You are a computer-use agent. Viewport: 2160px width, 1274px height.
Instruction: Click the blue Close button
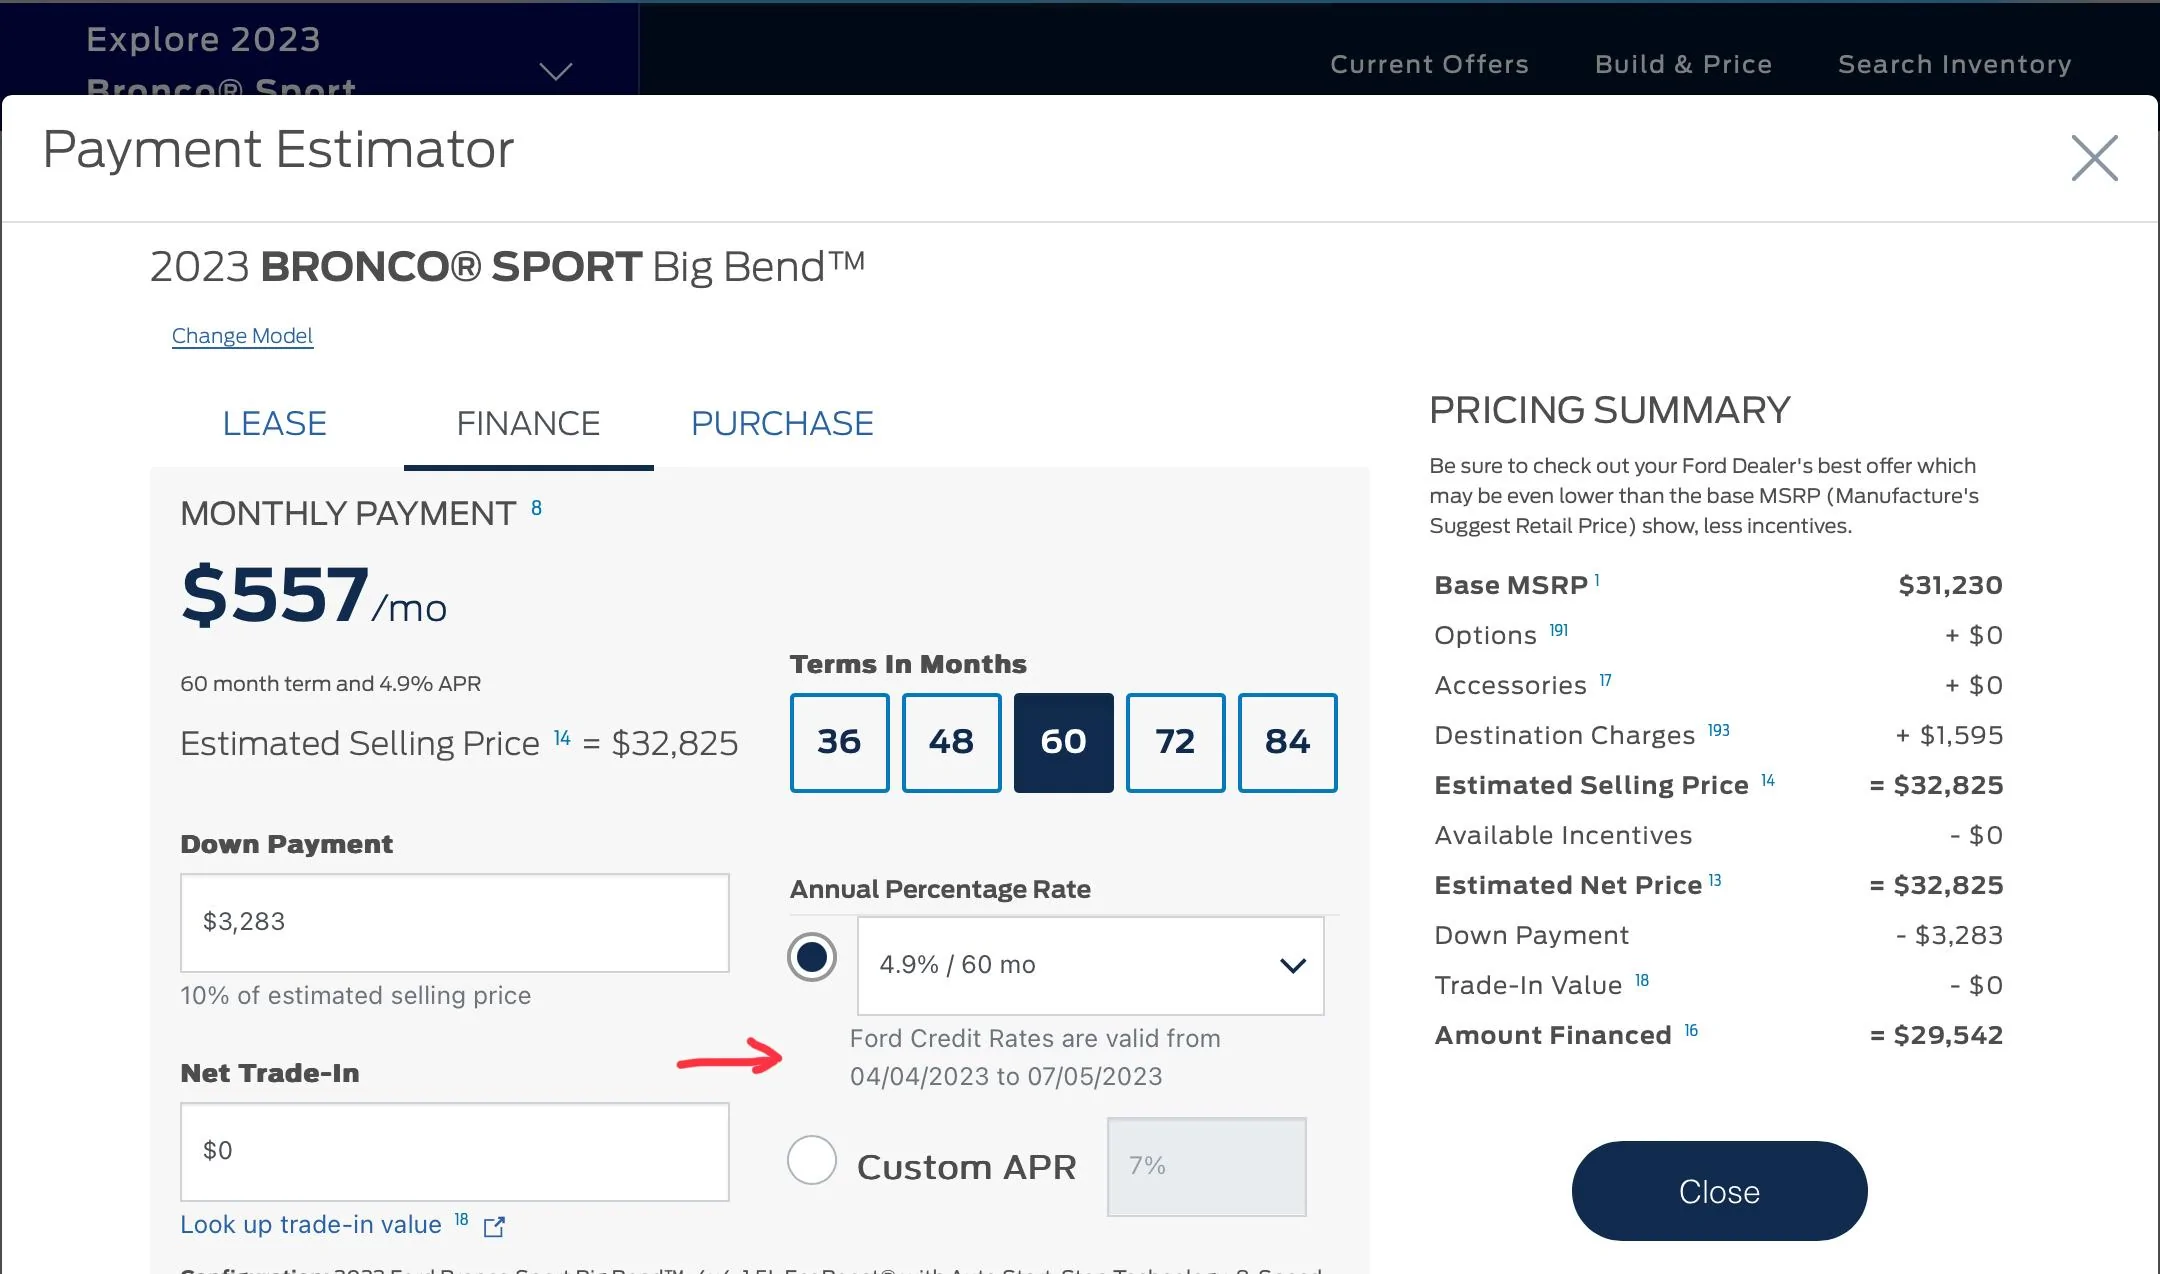click(x=1719, y=1191)
